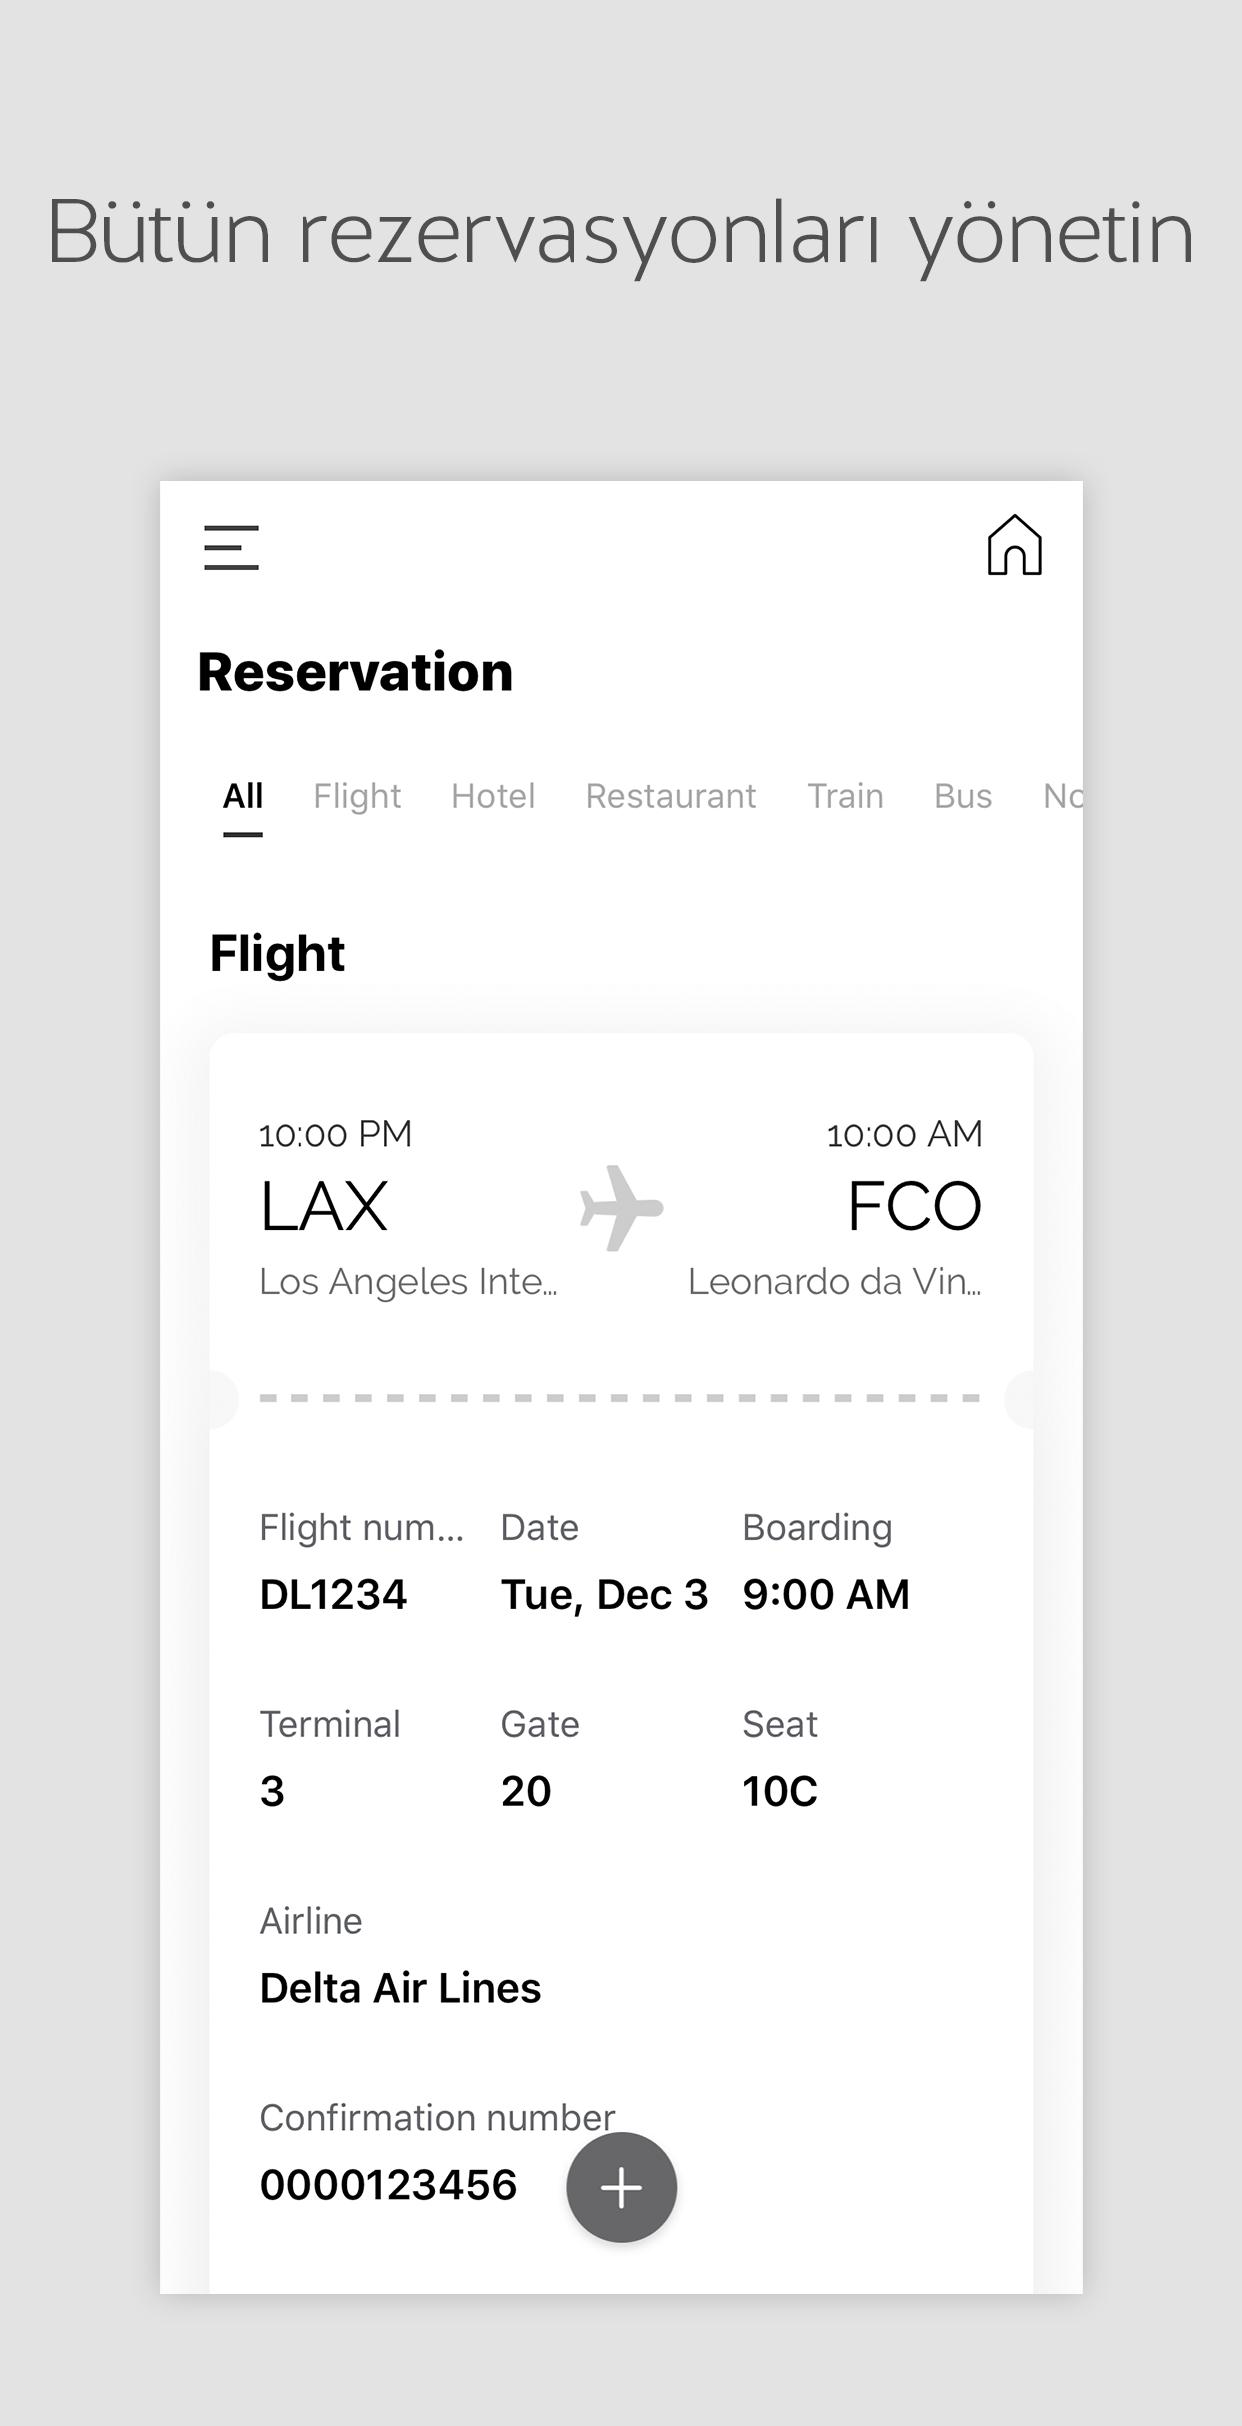The height and width of the screenshot is (2426, 1242).
Task: Select the Train tab
Action: 845,796
